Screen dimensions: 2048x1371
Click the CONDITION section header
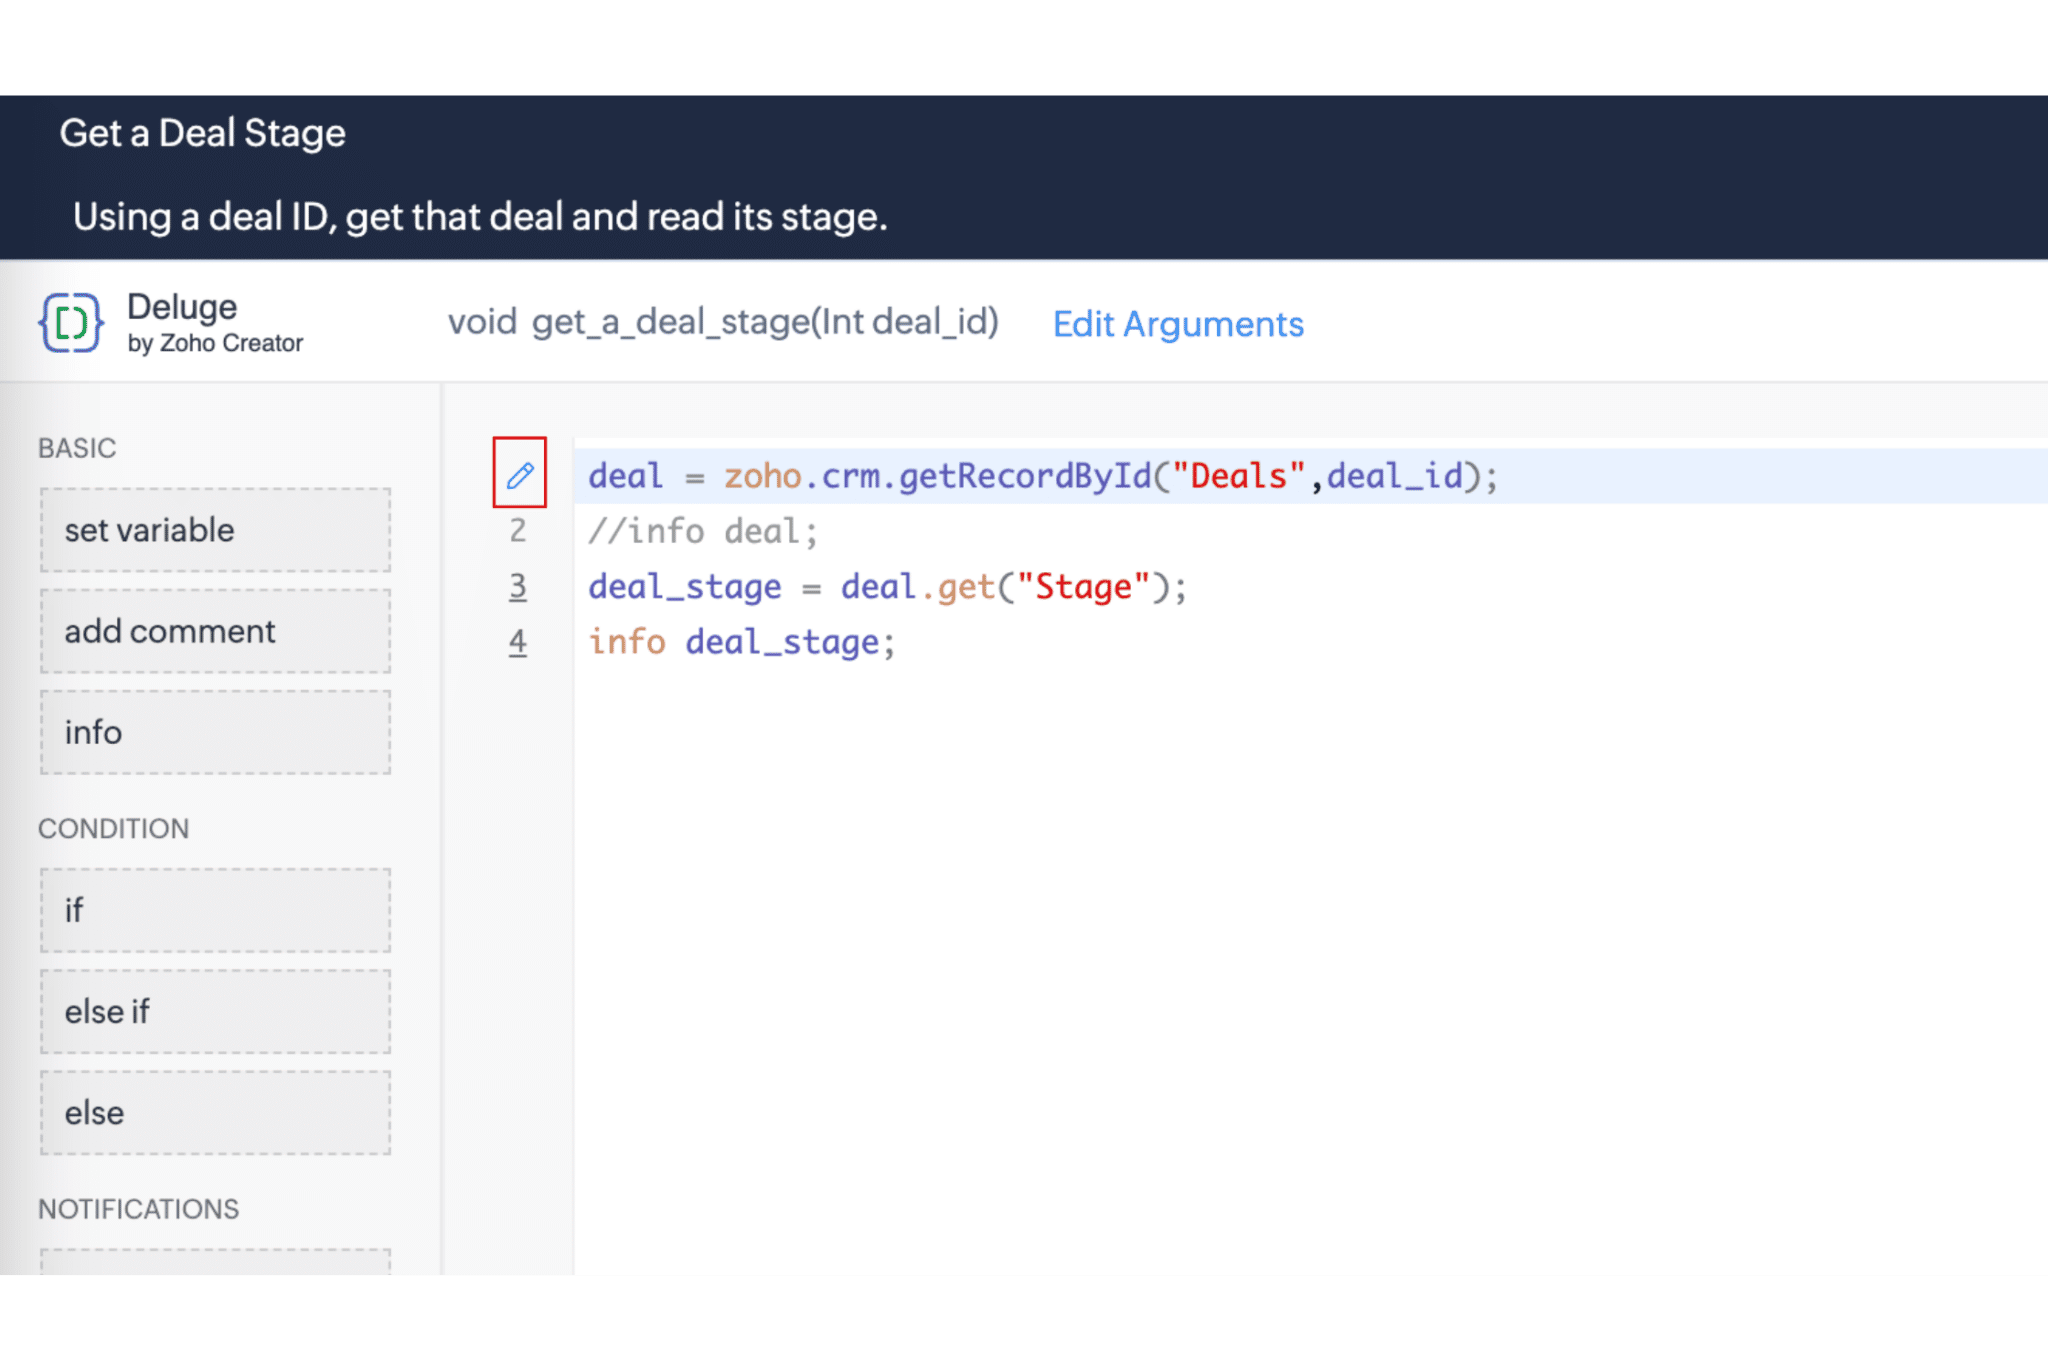pyautogui.click(x=113, y=828)
